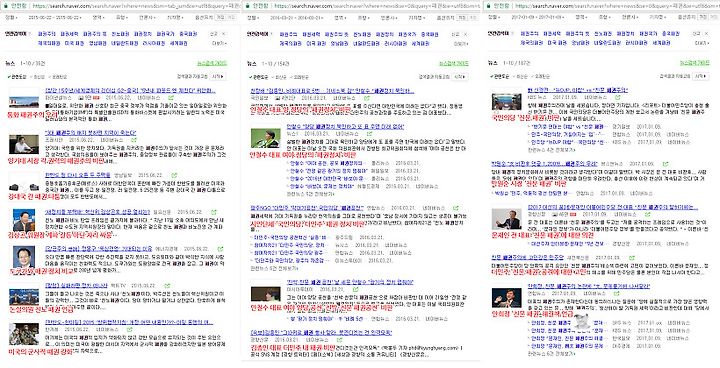The height and width of the screenshot is (368, 720).
Task: Open first KBS article thumbnail in 2017 window
Action: click(507, 102)
